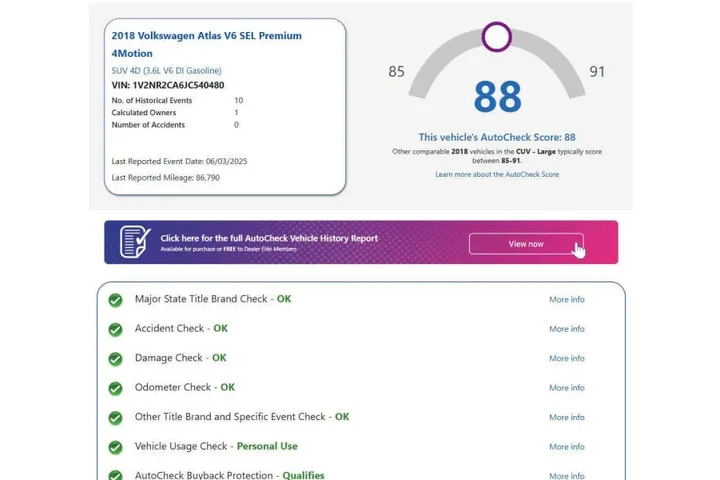
Task: Click the gauge maximum value 91
Action: click(x=597, y=72)
